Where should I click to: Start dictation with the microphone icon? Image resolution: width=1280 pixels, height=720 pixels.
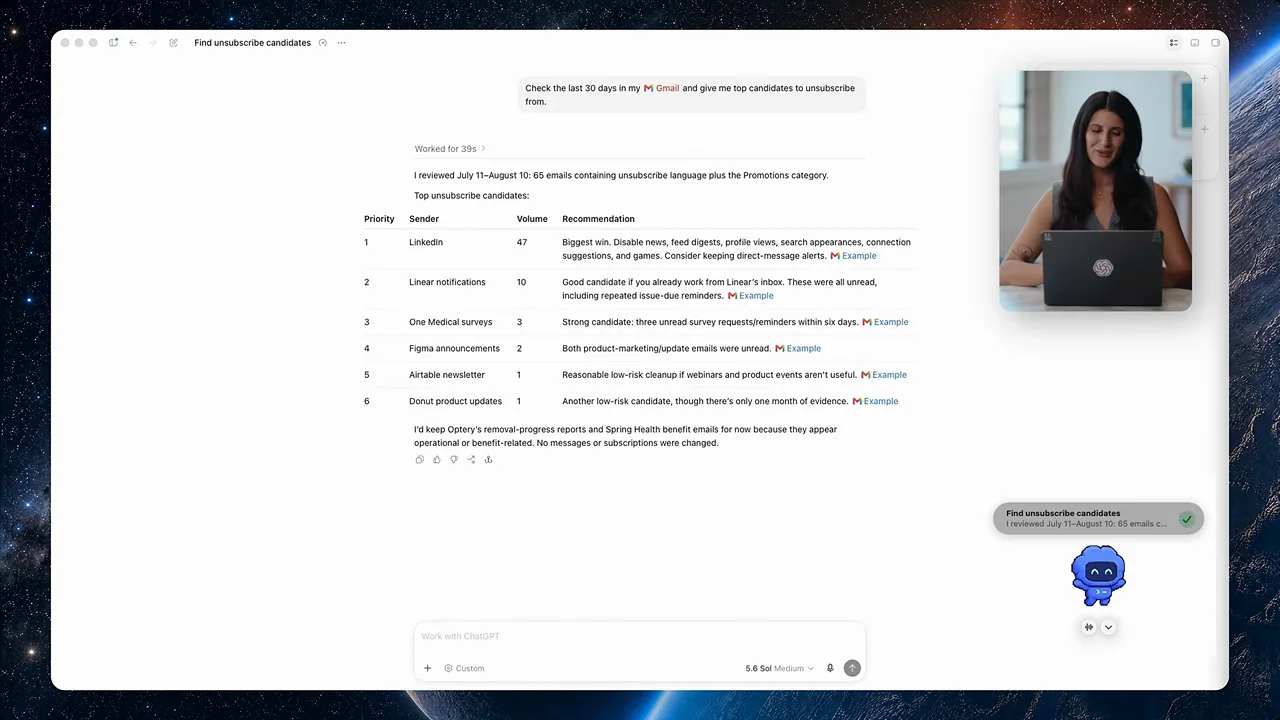tap(830, 668)
